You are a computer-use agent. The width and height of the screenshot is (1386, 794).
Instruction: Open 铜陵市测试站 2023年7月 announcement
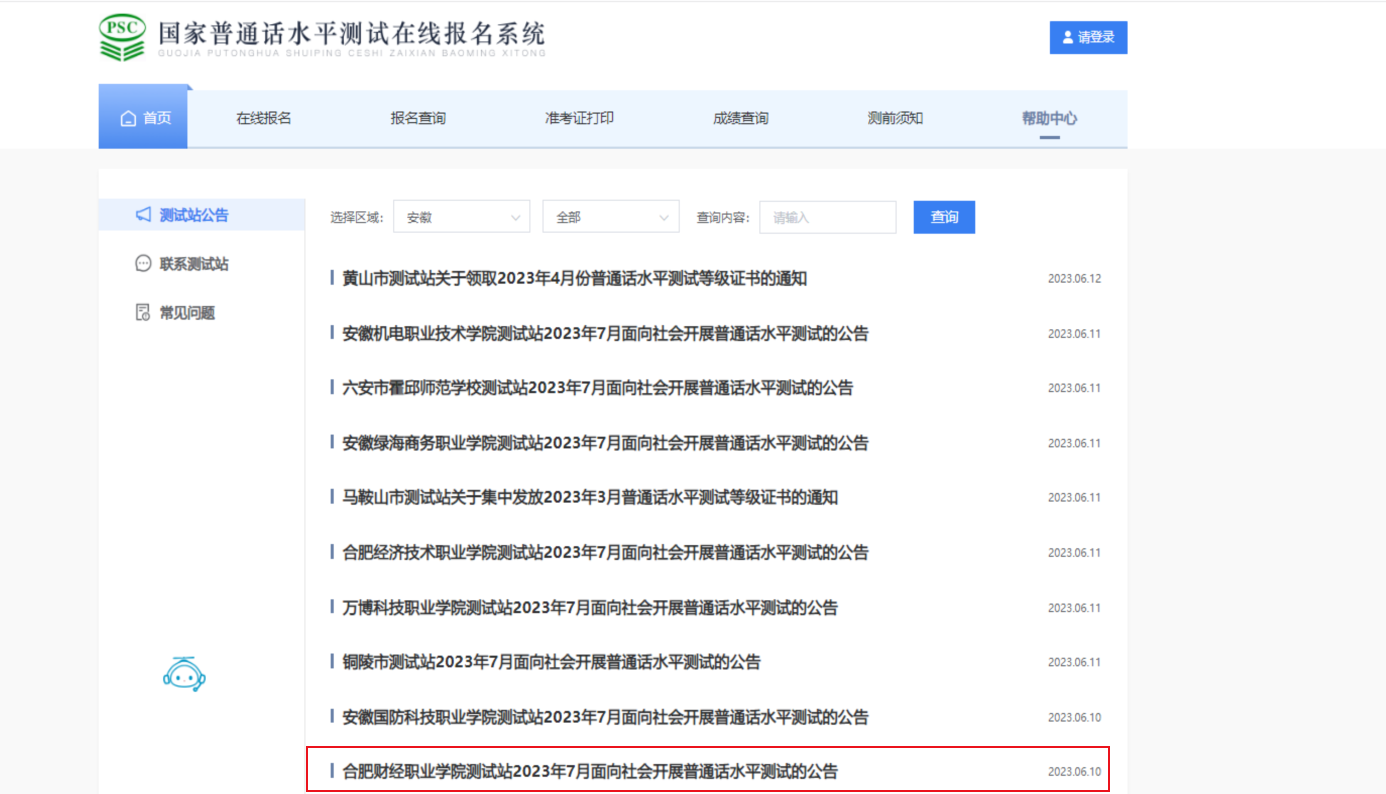click(551, 662)
